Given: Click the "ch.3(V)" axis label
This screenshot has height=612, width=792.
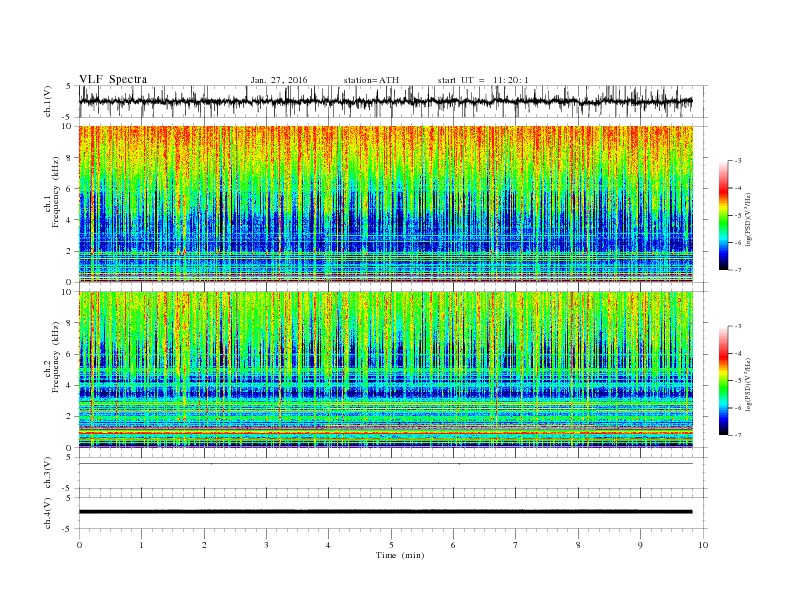Looking at the screenshot, I should tap(48, 473).
